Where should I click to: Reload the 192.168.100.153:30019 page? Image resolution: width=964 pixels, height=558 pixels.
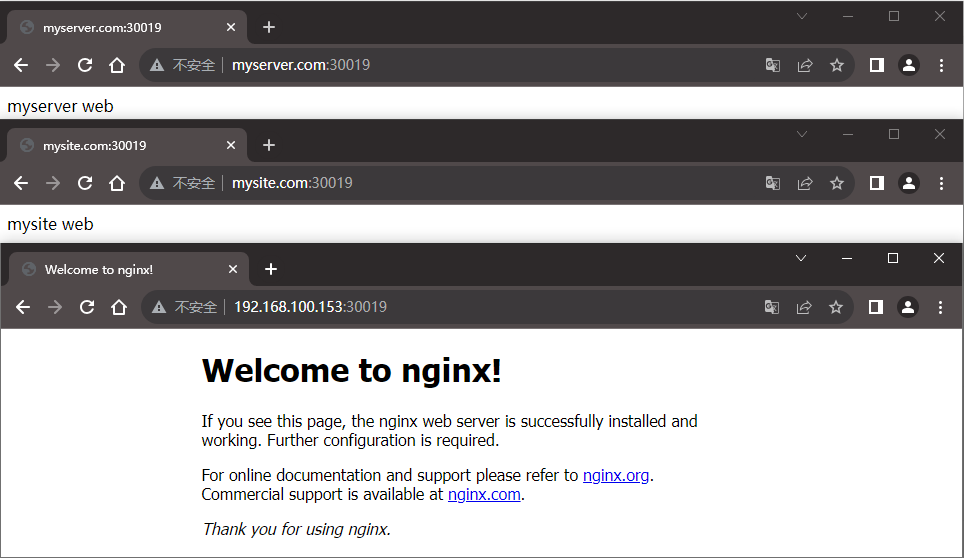click(x=87, y=307)
